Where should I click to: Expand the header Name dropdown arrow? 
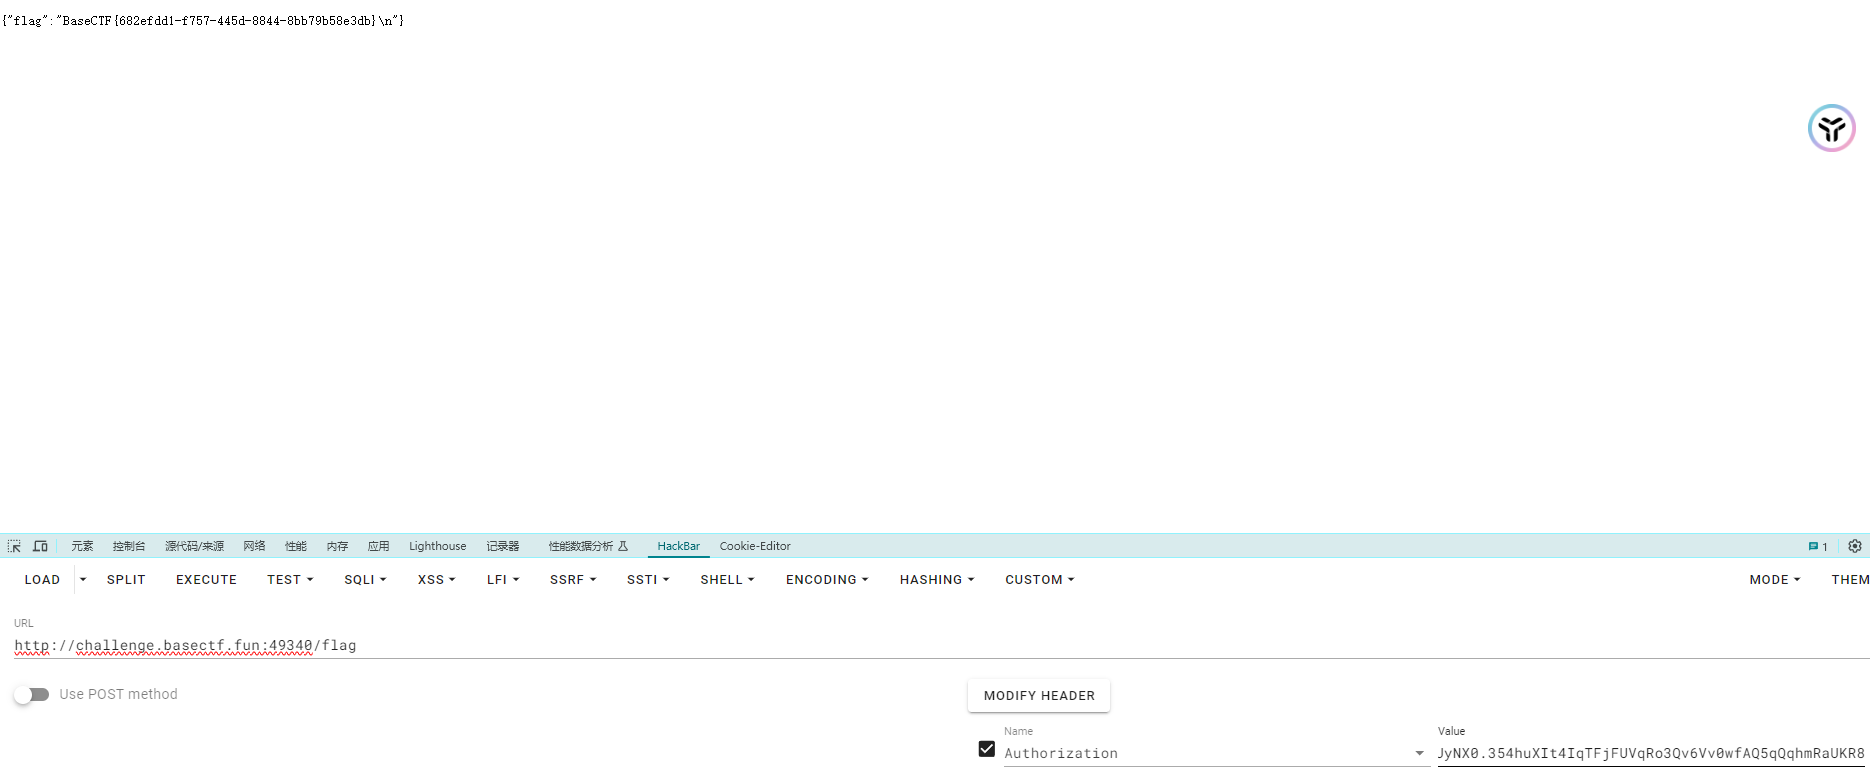click(x=1419, y=753)
